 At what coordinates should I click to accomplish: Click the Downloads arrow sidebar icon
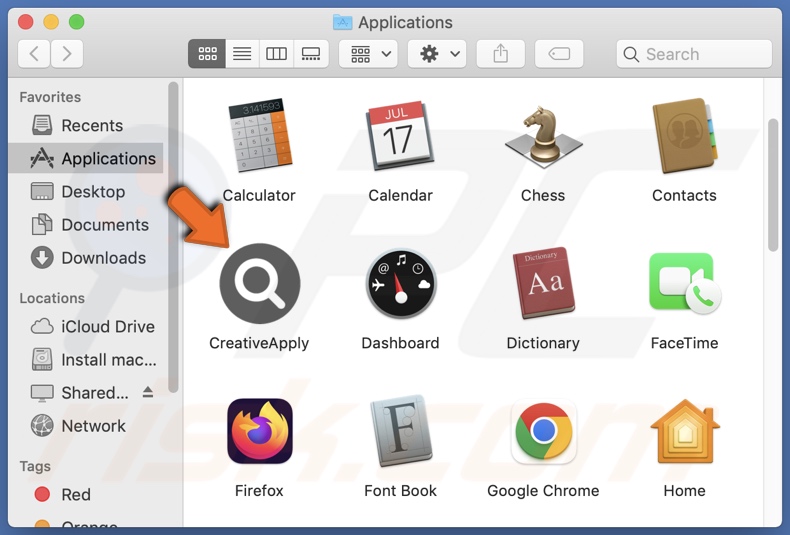[x=42, y=258]
